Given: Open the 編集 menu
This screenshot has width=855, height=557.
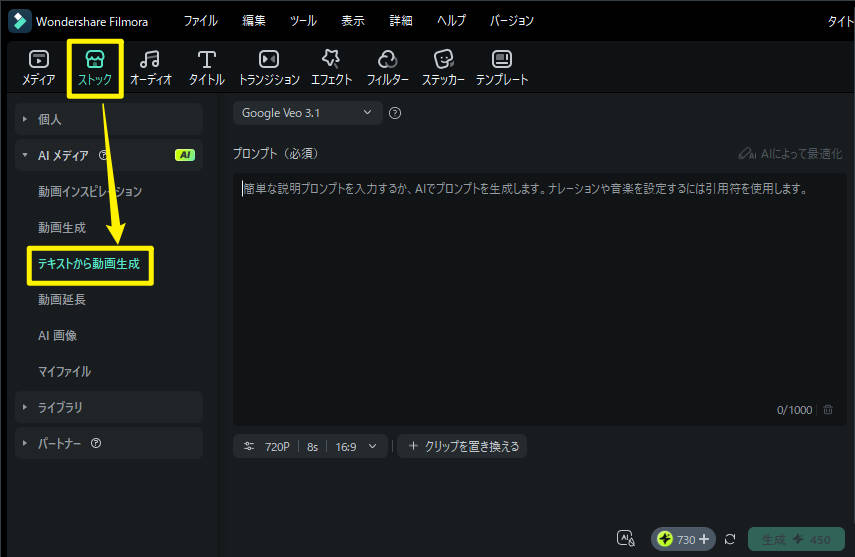Looking at the screenshot, I should click(254, 21).
